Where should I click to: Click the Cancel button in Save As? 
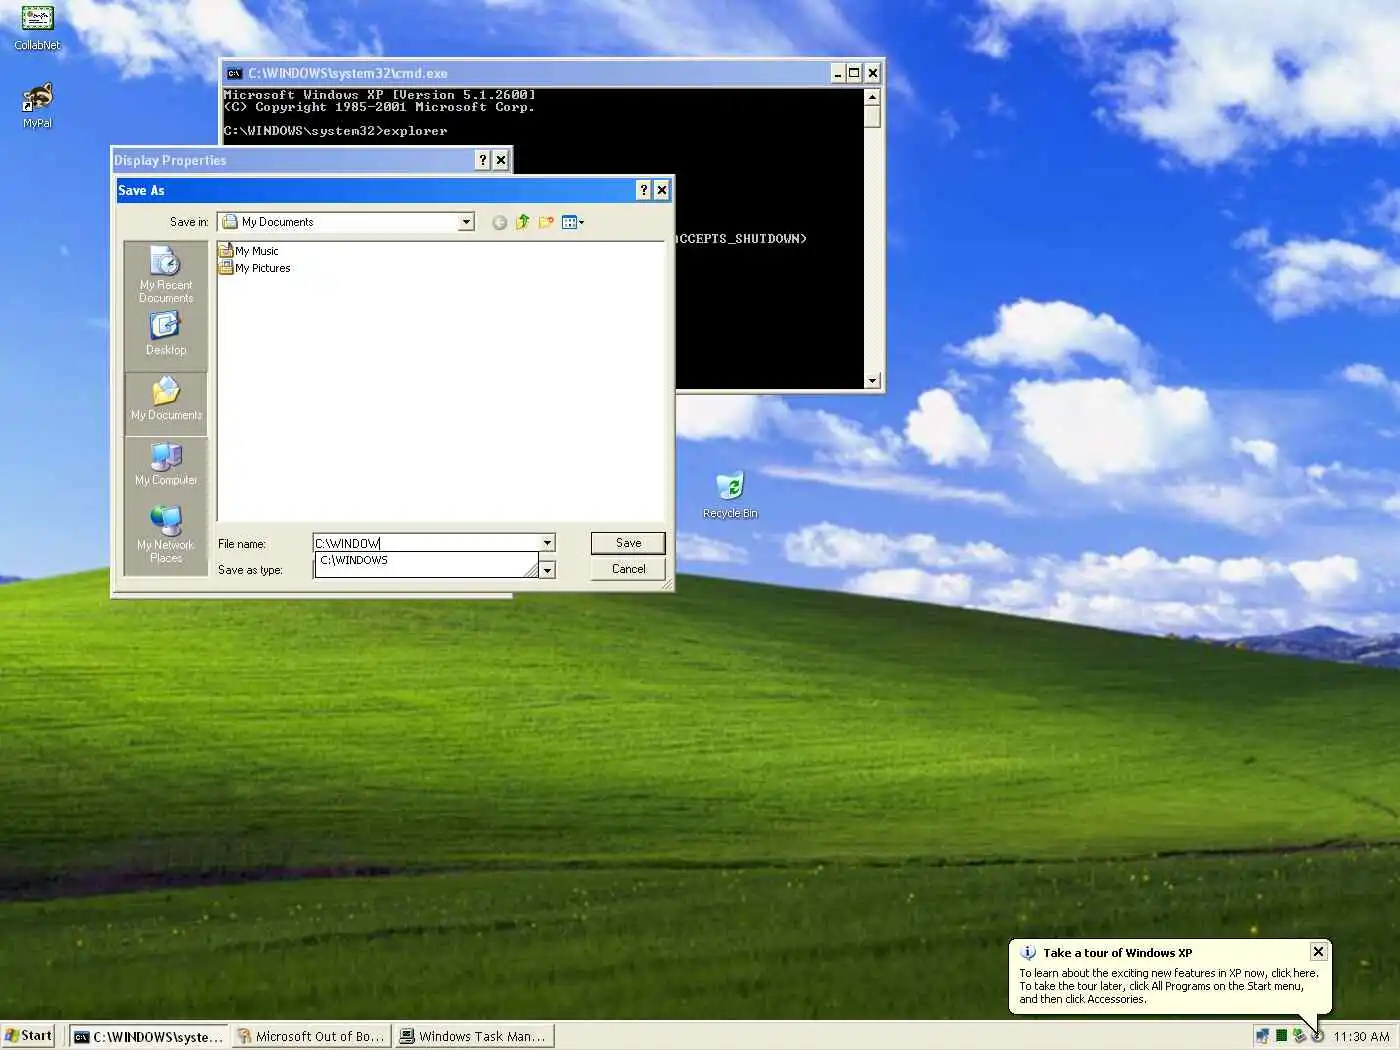tap(628, 569)
